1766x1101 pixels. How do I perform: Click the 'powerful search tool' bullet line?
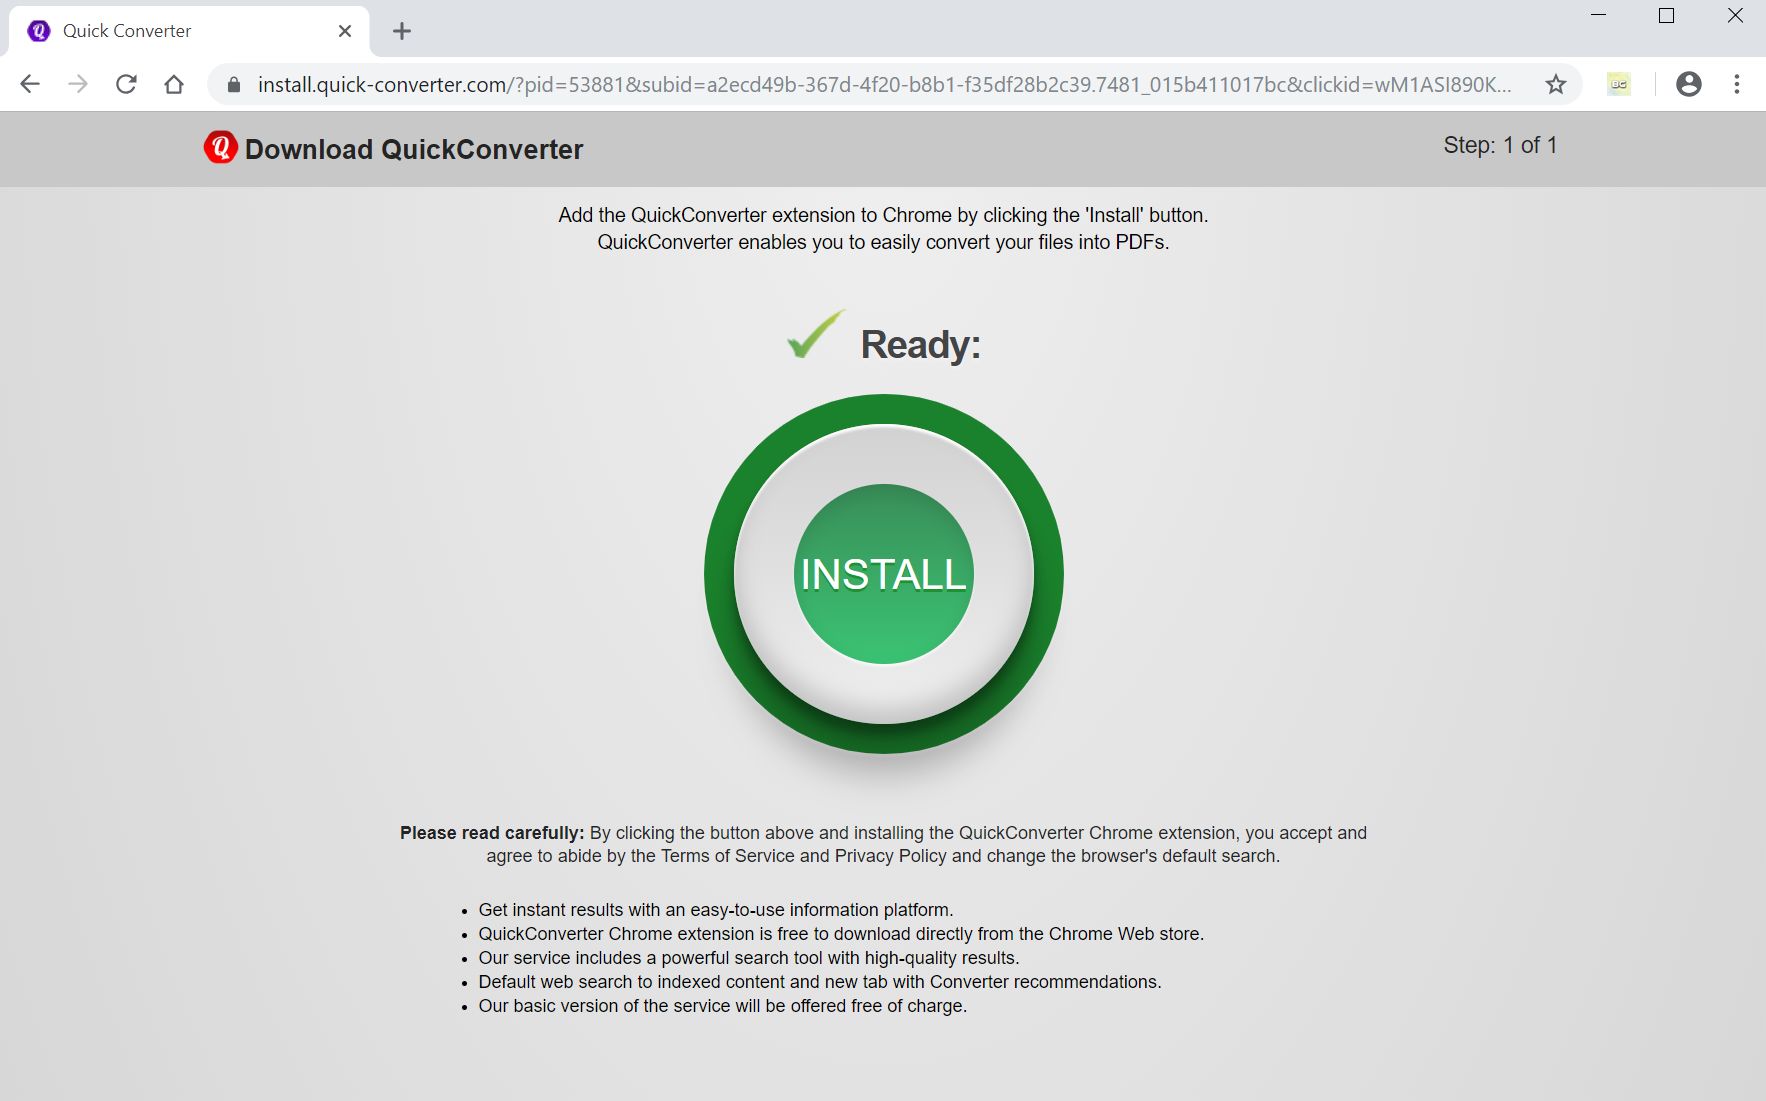[x=749, y=958]
